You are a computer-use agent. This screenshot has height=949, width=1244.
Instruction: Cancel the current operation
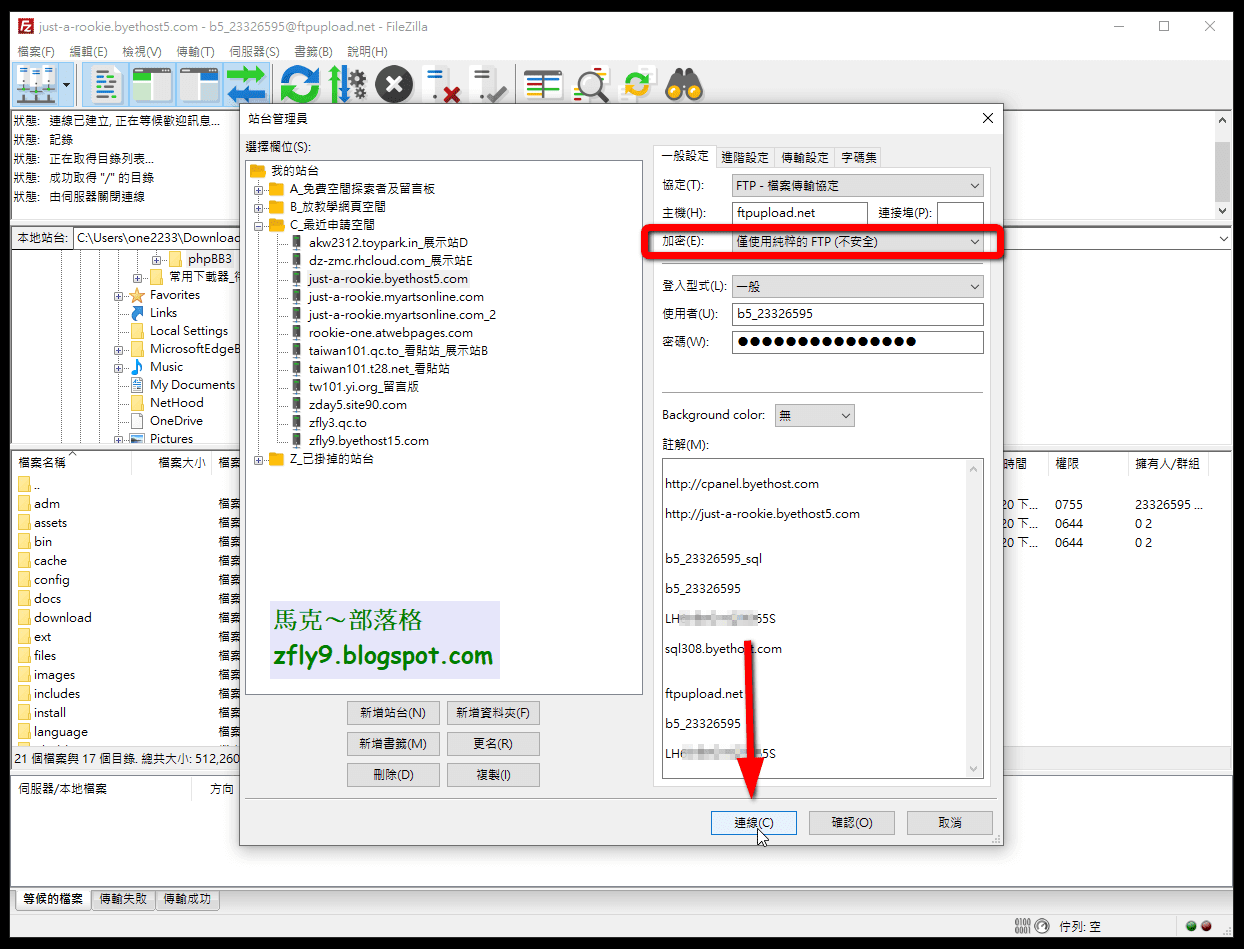pyautogui.click(x=393, y=84)
